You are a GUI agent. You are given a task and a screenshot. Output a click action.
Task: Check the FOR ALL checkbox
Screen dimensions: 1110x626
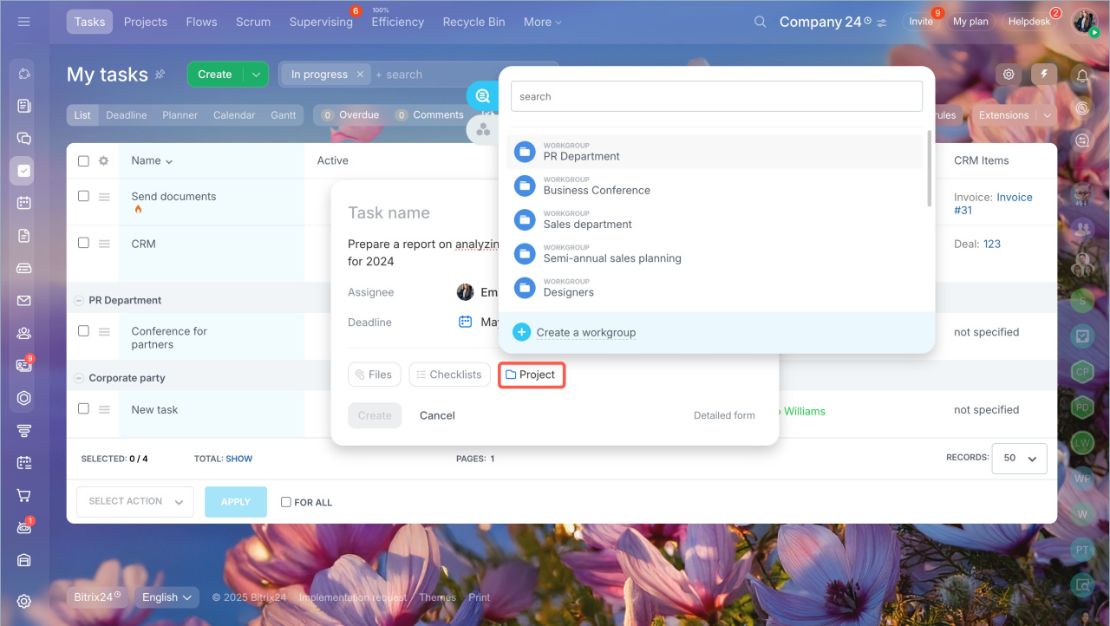[286, 502]
